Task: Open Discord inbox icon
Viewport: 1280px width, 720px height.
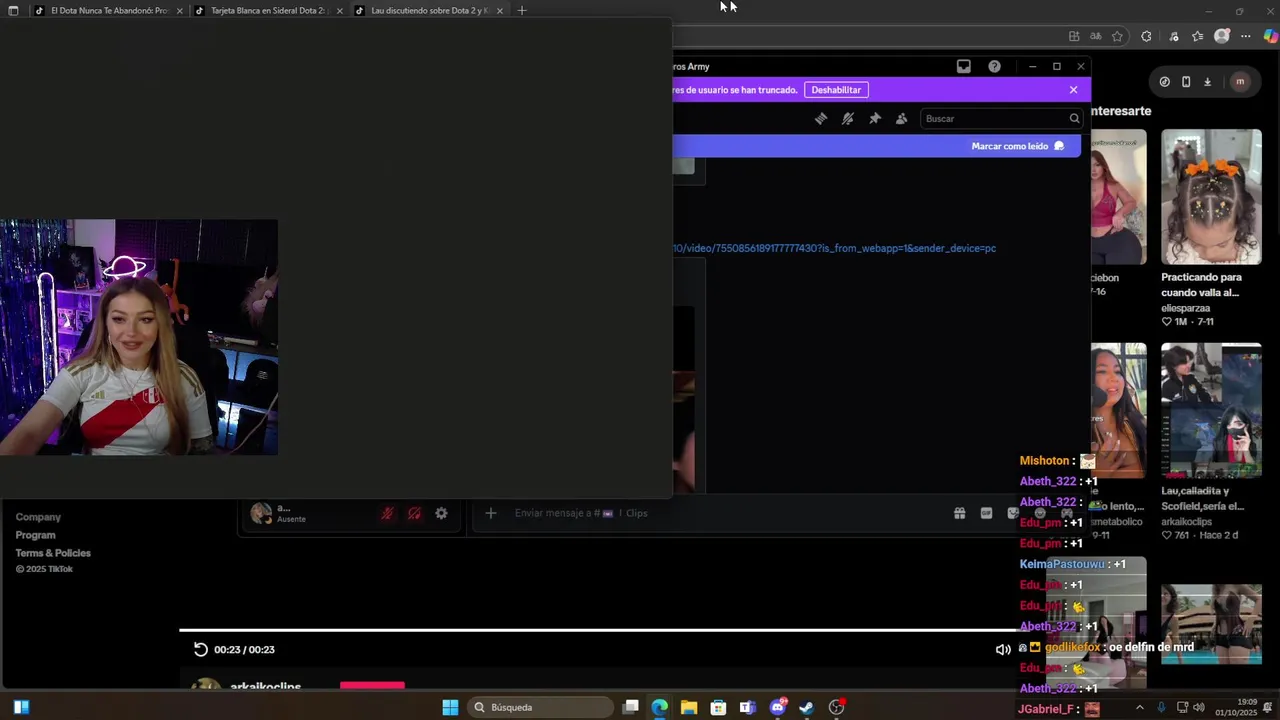Action: click(963, 66)
